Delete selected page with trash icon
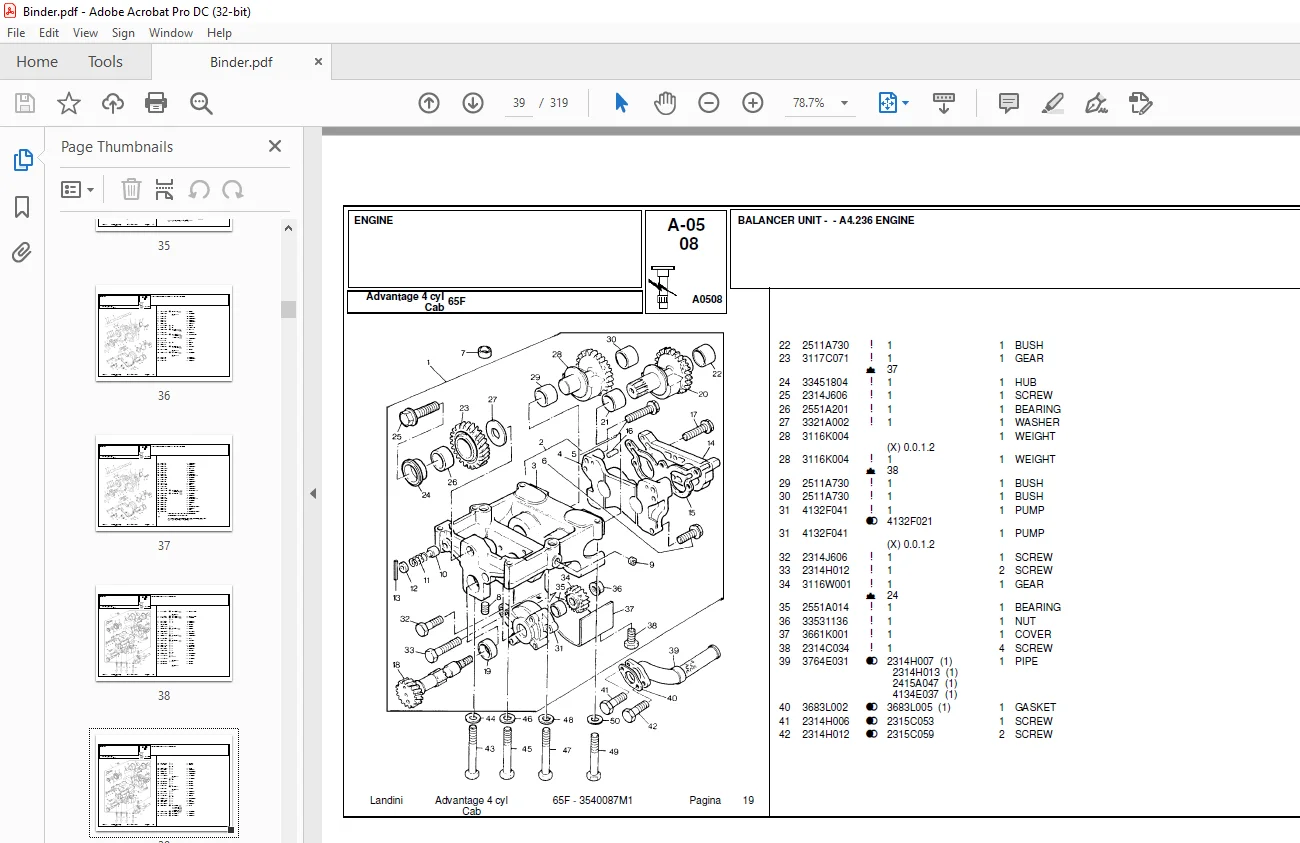1300x843 pixels. (x=131, y=189)
